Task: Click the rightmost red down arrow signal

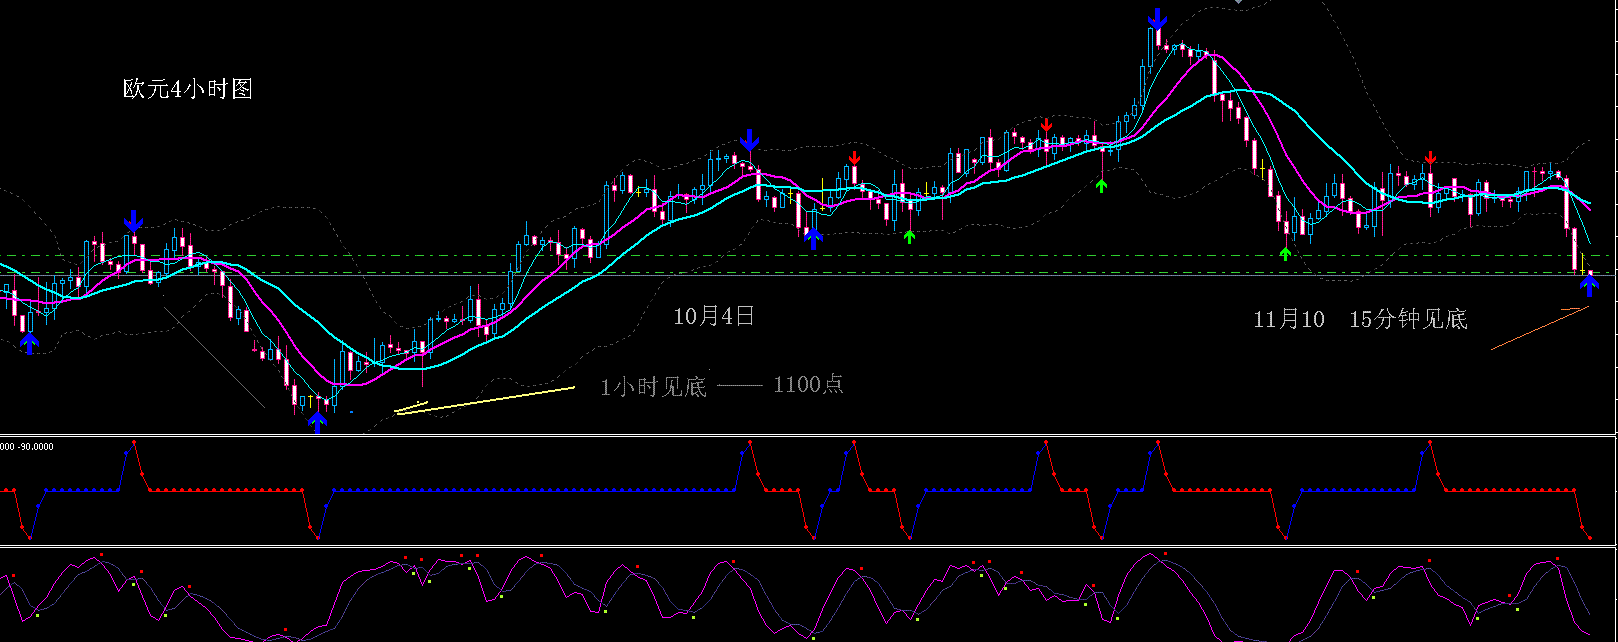Action: click(x=1431, y=158)
